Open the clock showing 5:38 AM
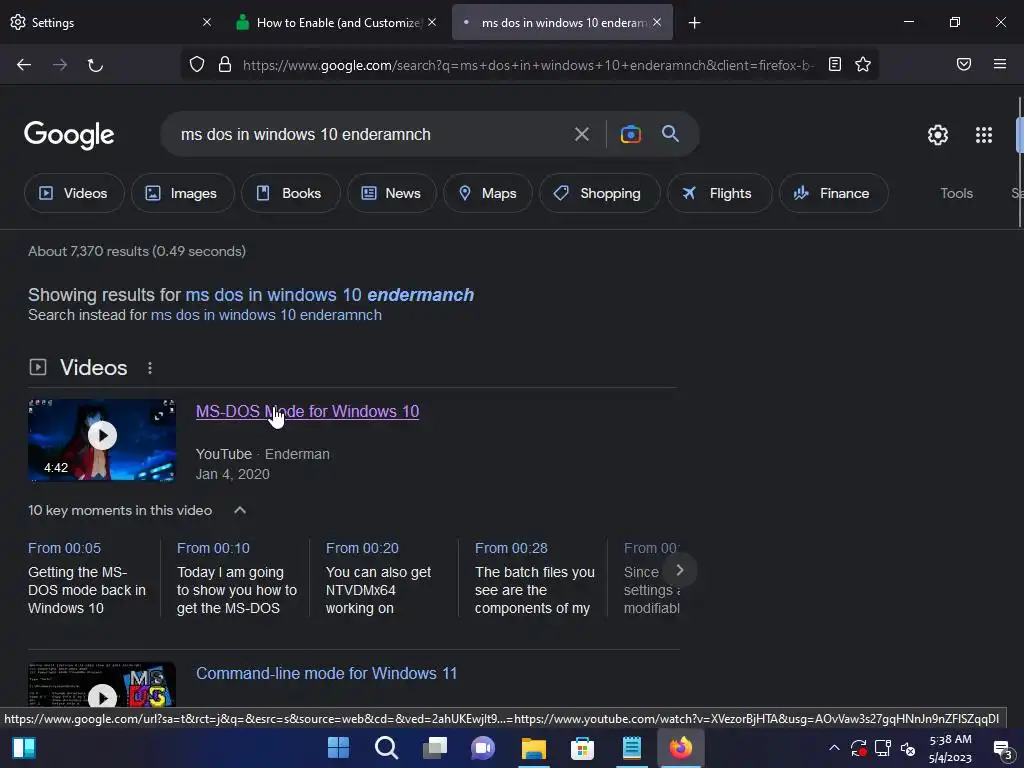Viewport: 1024px width, 768px height. click(950, 748)
